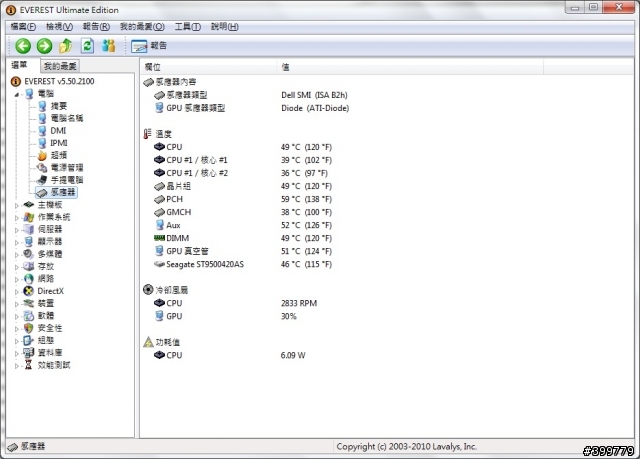The height and width of the screenshot is (459, 640).
Task: Expand the 顯示器 display node
Action: [16, 242]
